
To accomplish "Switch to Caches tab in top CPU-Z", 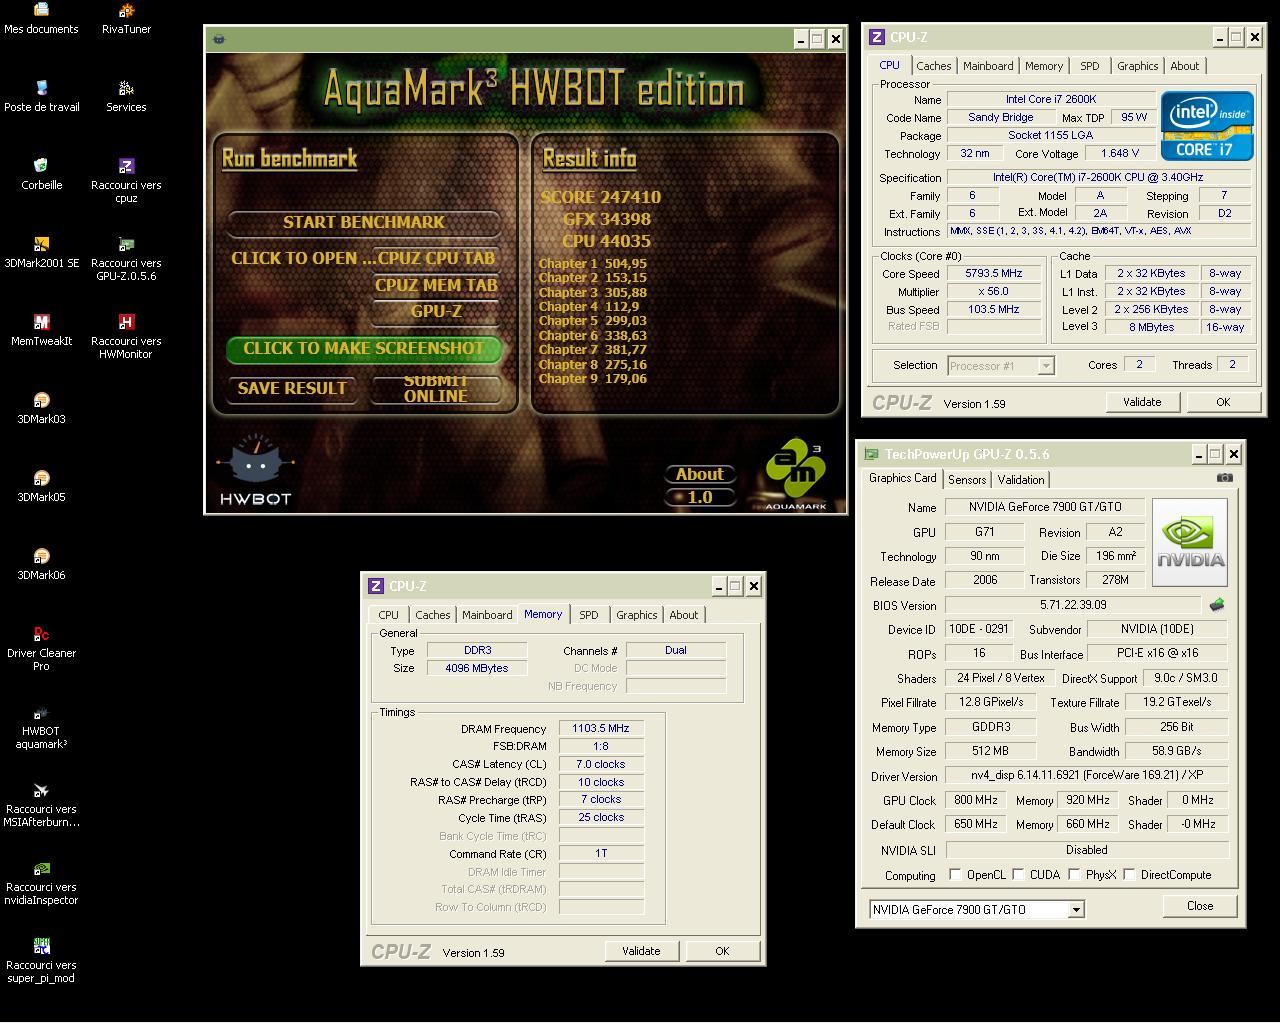I will click(x=933, y=66).
